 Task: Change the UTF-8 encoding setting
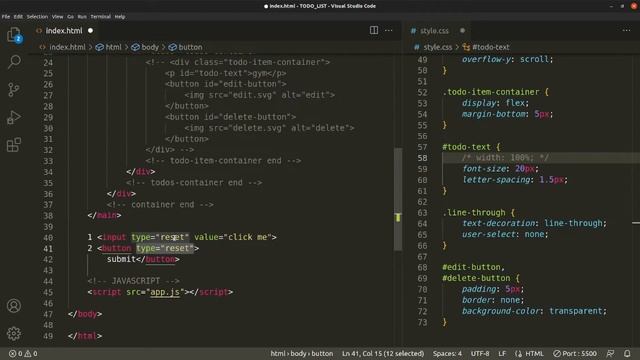[480, 353]
